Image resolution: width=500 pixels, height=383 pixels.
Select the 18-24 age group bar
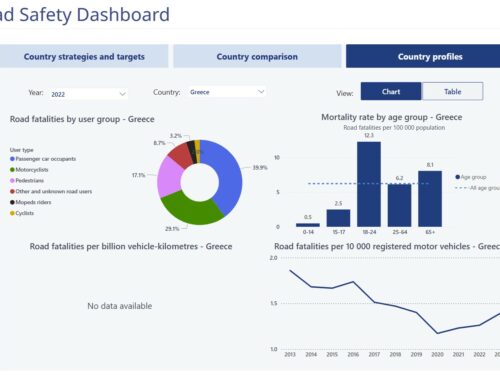tap(369, 184)
